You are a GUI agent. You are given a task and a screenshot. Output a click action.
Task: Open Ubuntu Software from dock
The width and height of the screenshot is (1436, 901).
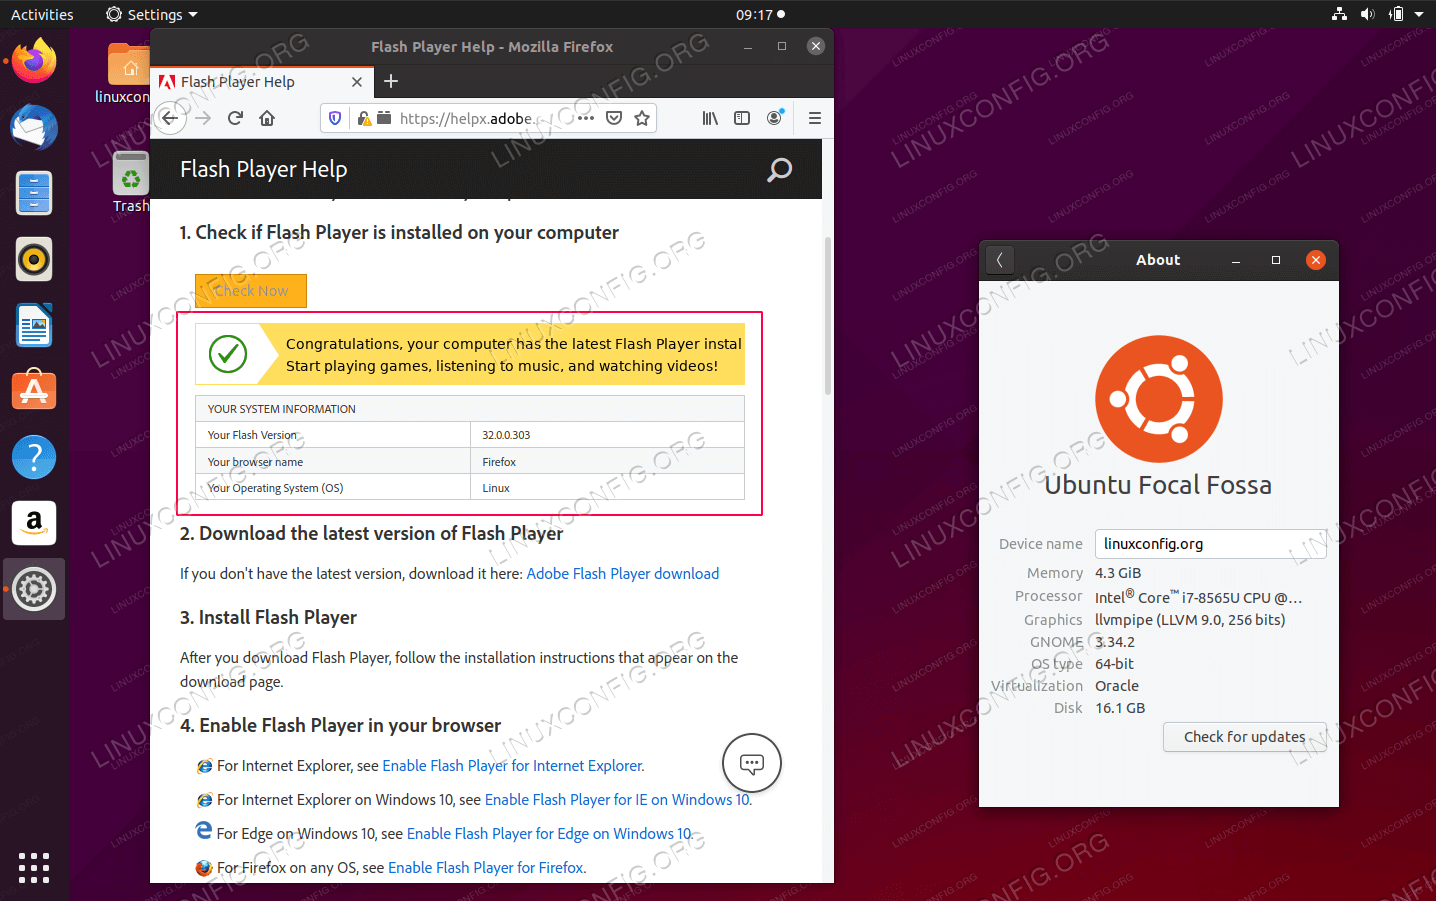pos(34,391)
